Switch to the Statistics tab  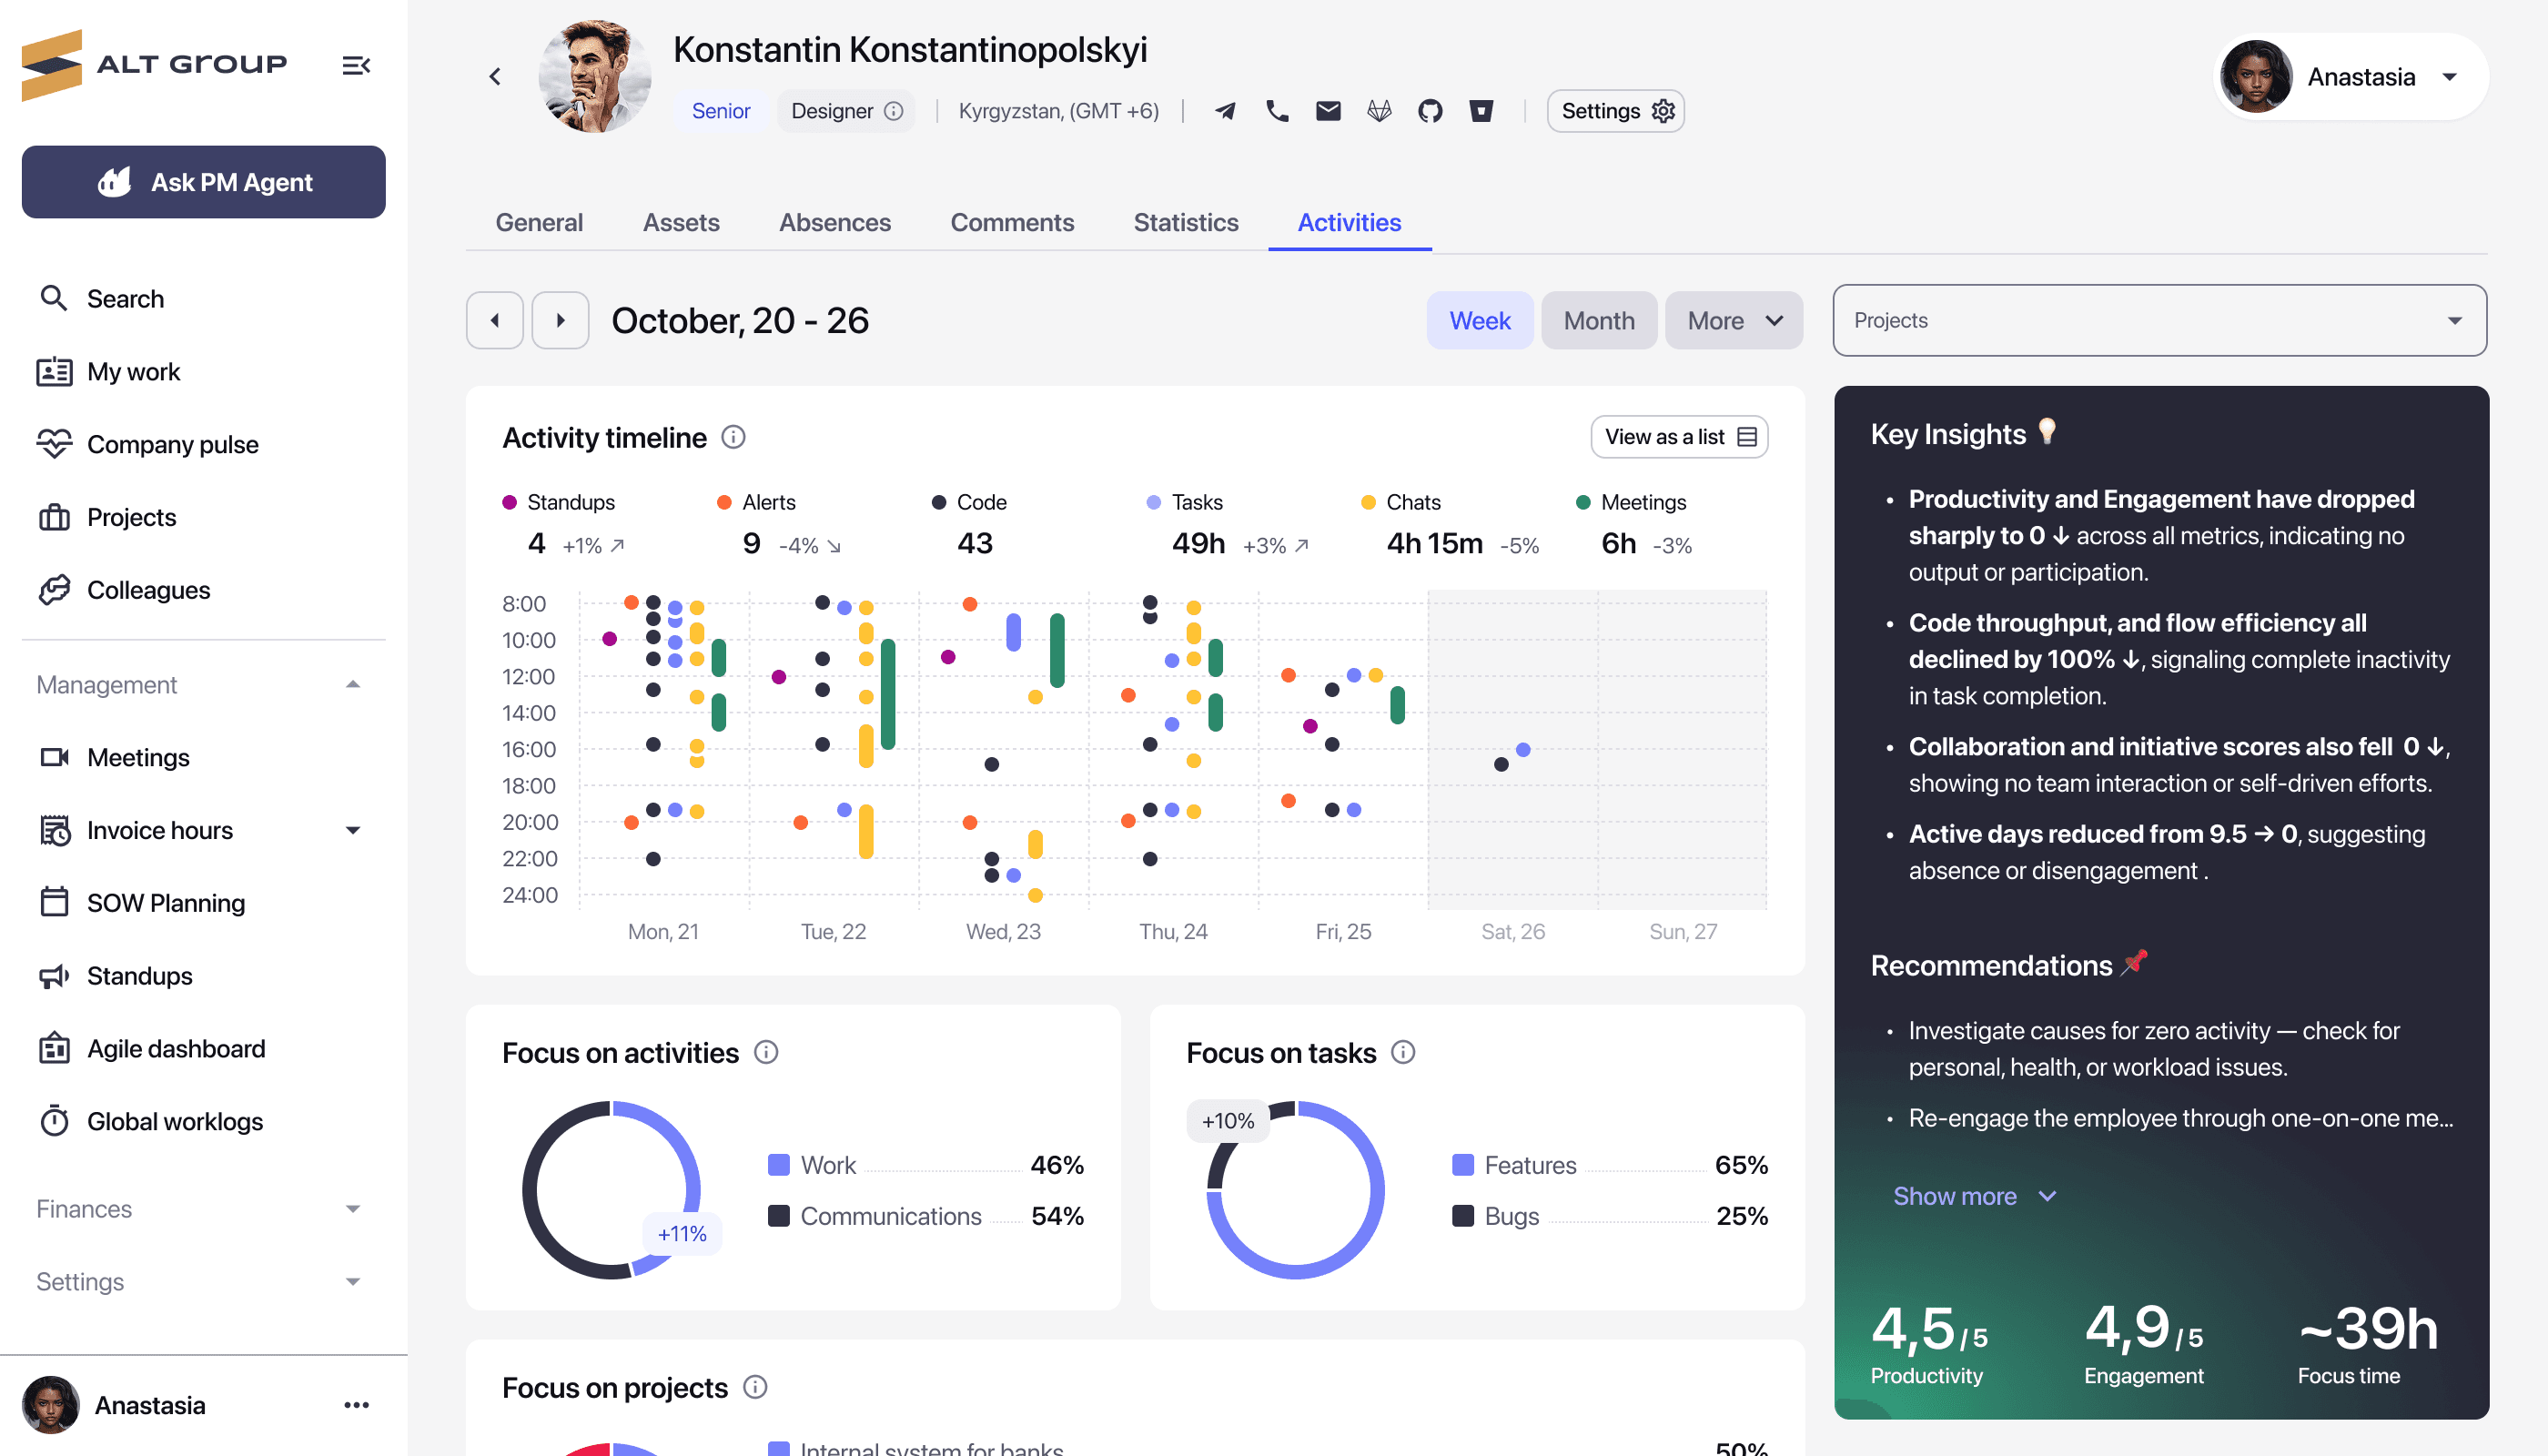(x=1185, y=222)
